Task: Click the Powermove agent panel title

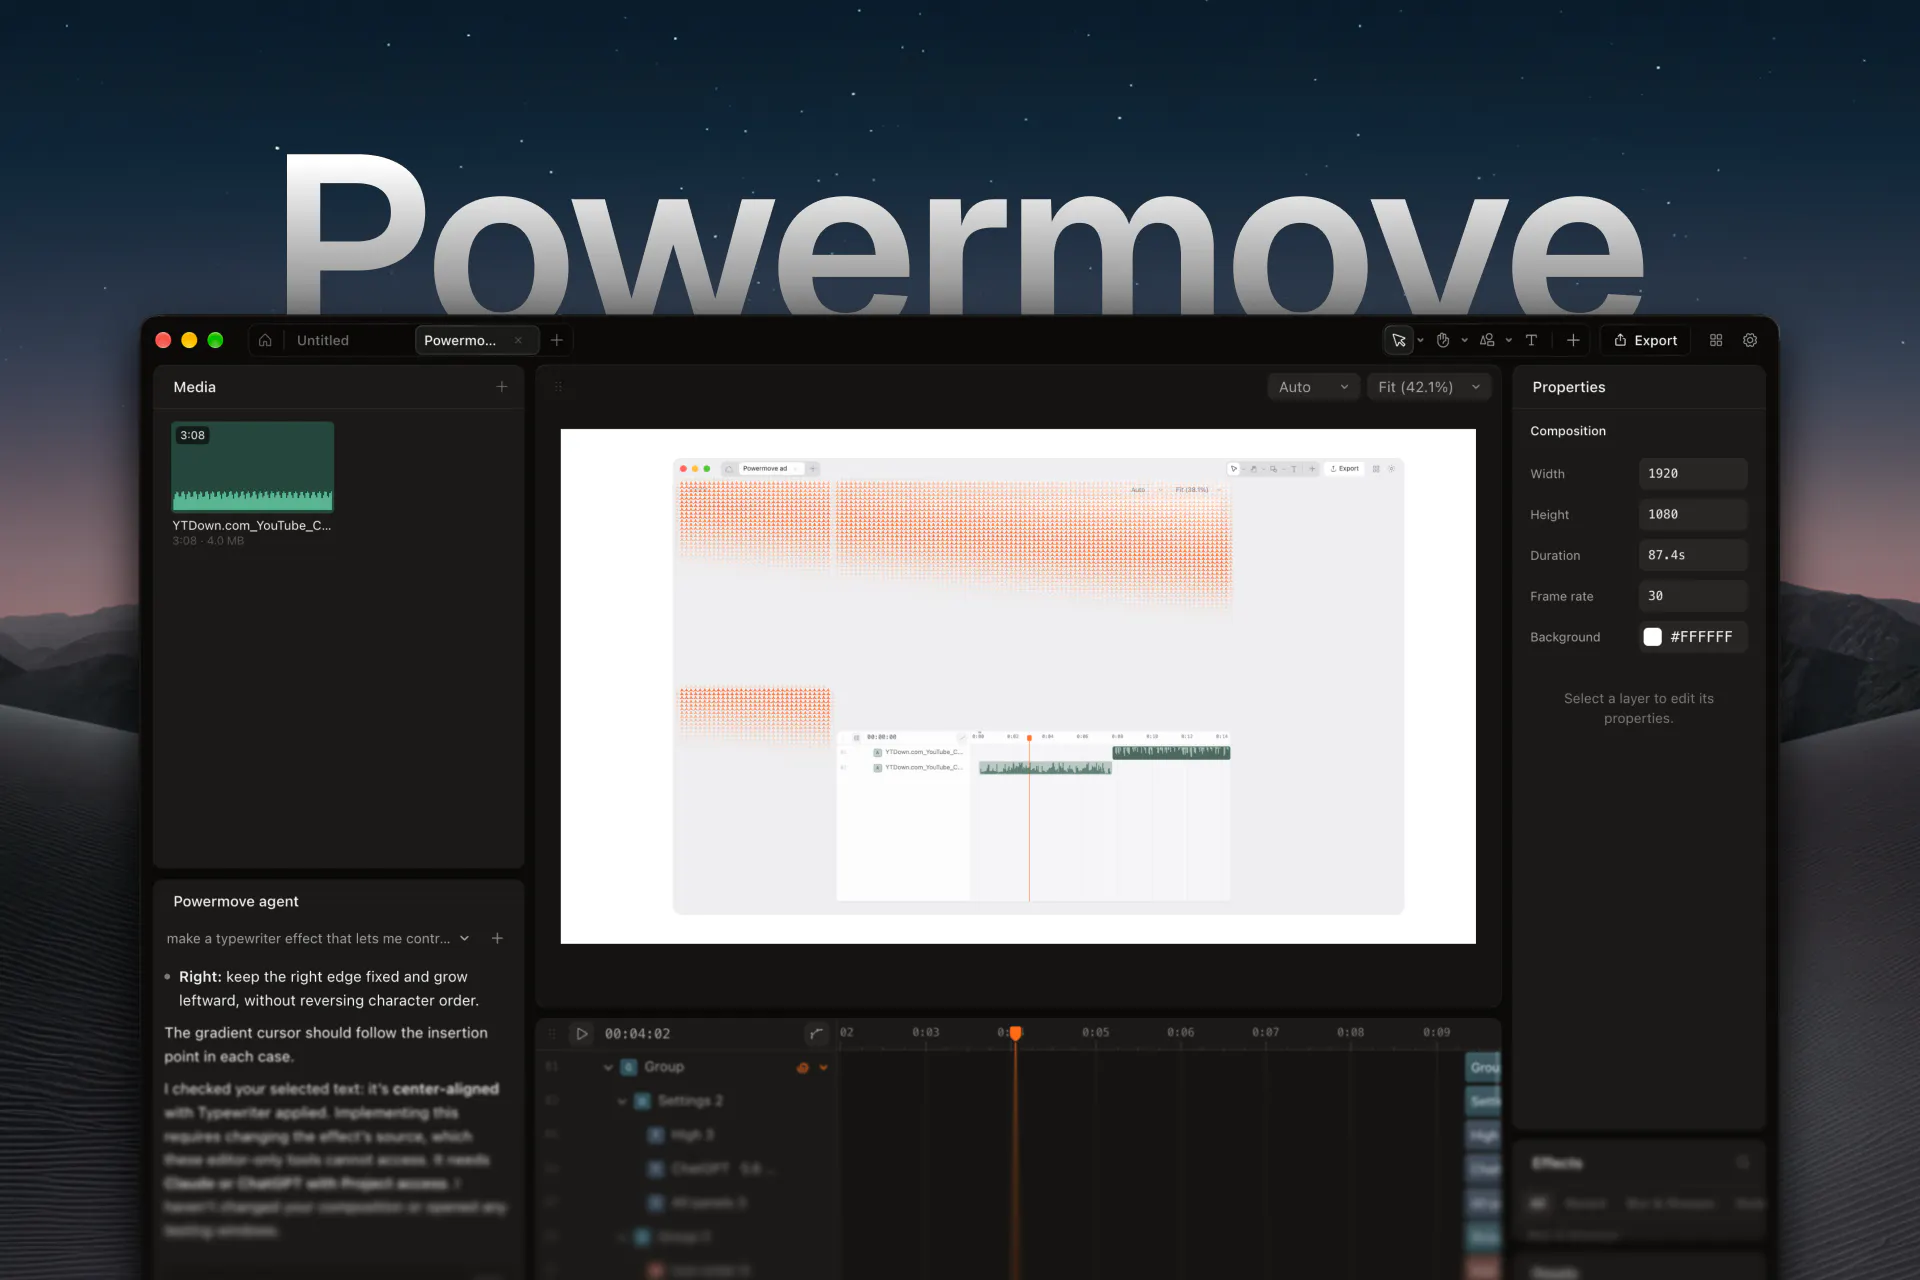Action: (236, 901)
